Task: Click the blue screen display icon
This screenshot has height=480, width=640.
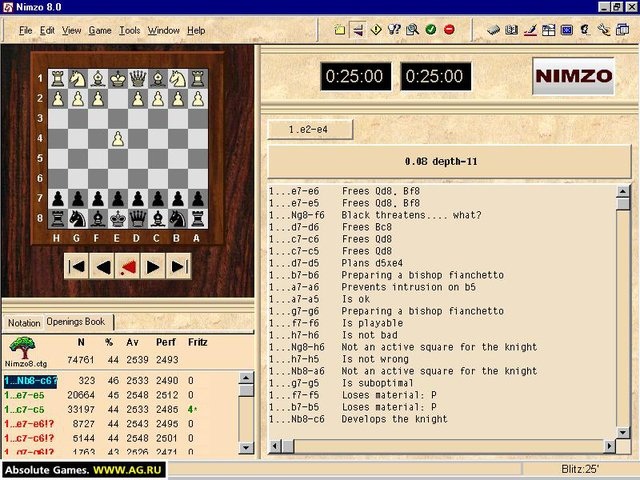Action: click(x=567, y=30)
